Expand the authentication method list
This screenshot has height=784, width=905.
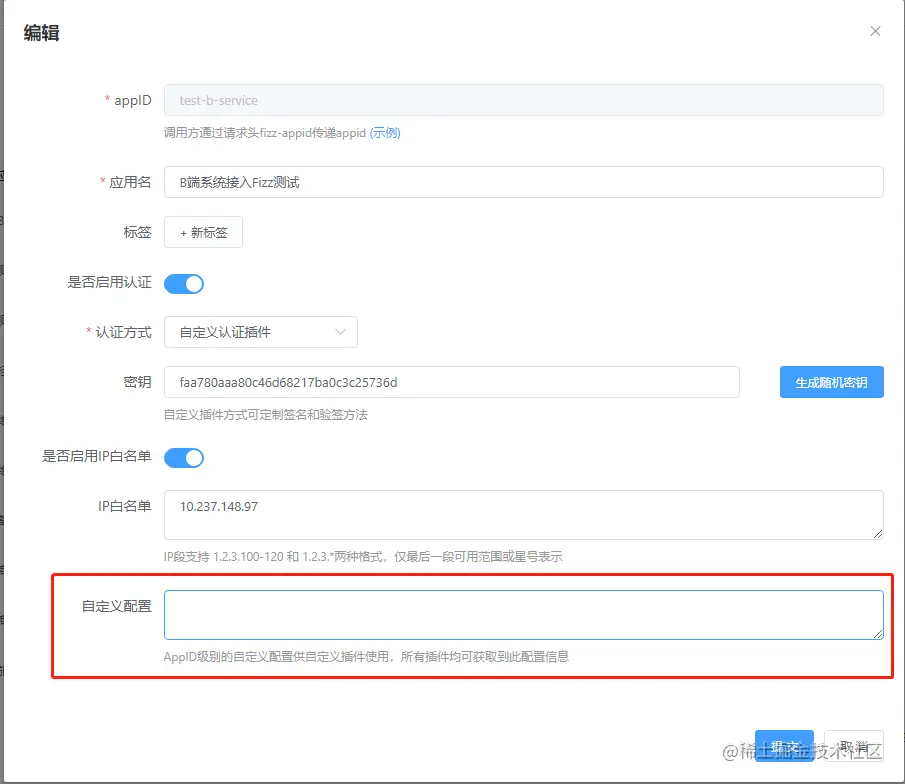tap(260, 332)
